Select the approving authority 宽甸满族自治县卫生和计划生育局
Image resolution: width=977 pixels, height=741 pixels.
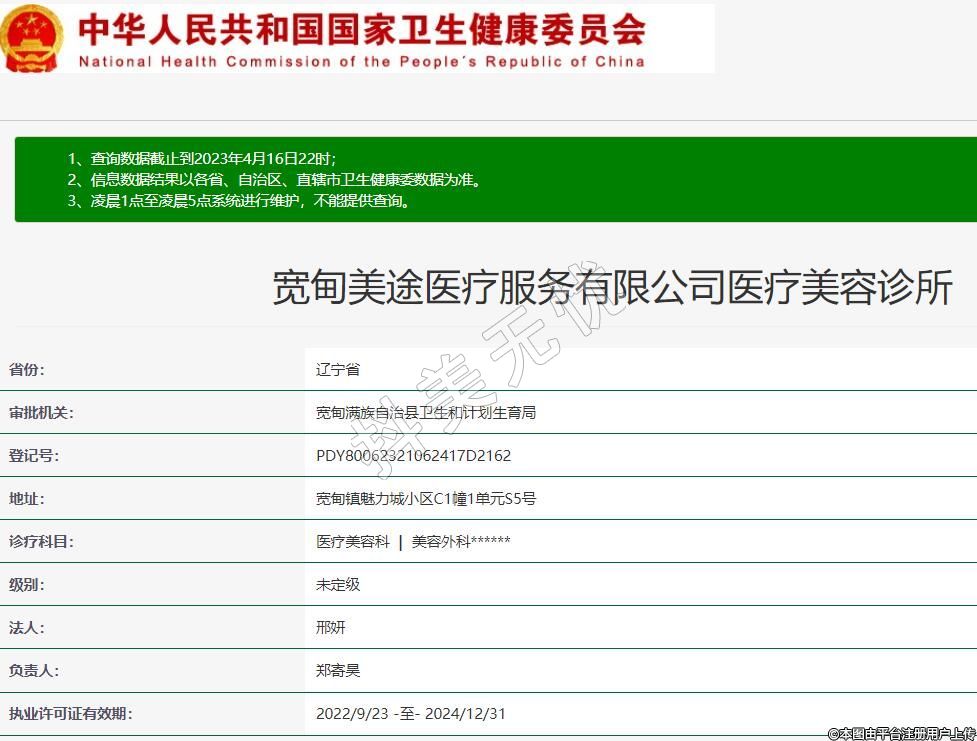426,413
